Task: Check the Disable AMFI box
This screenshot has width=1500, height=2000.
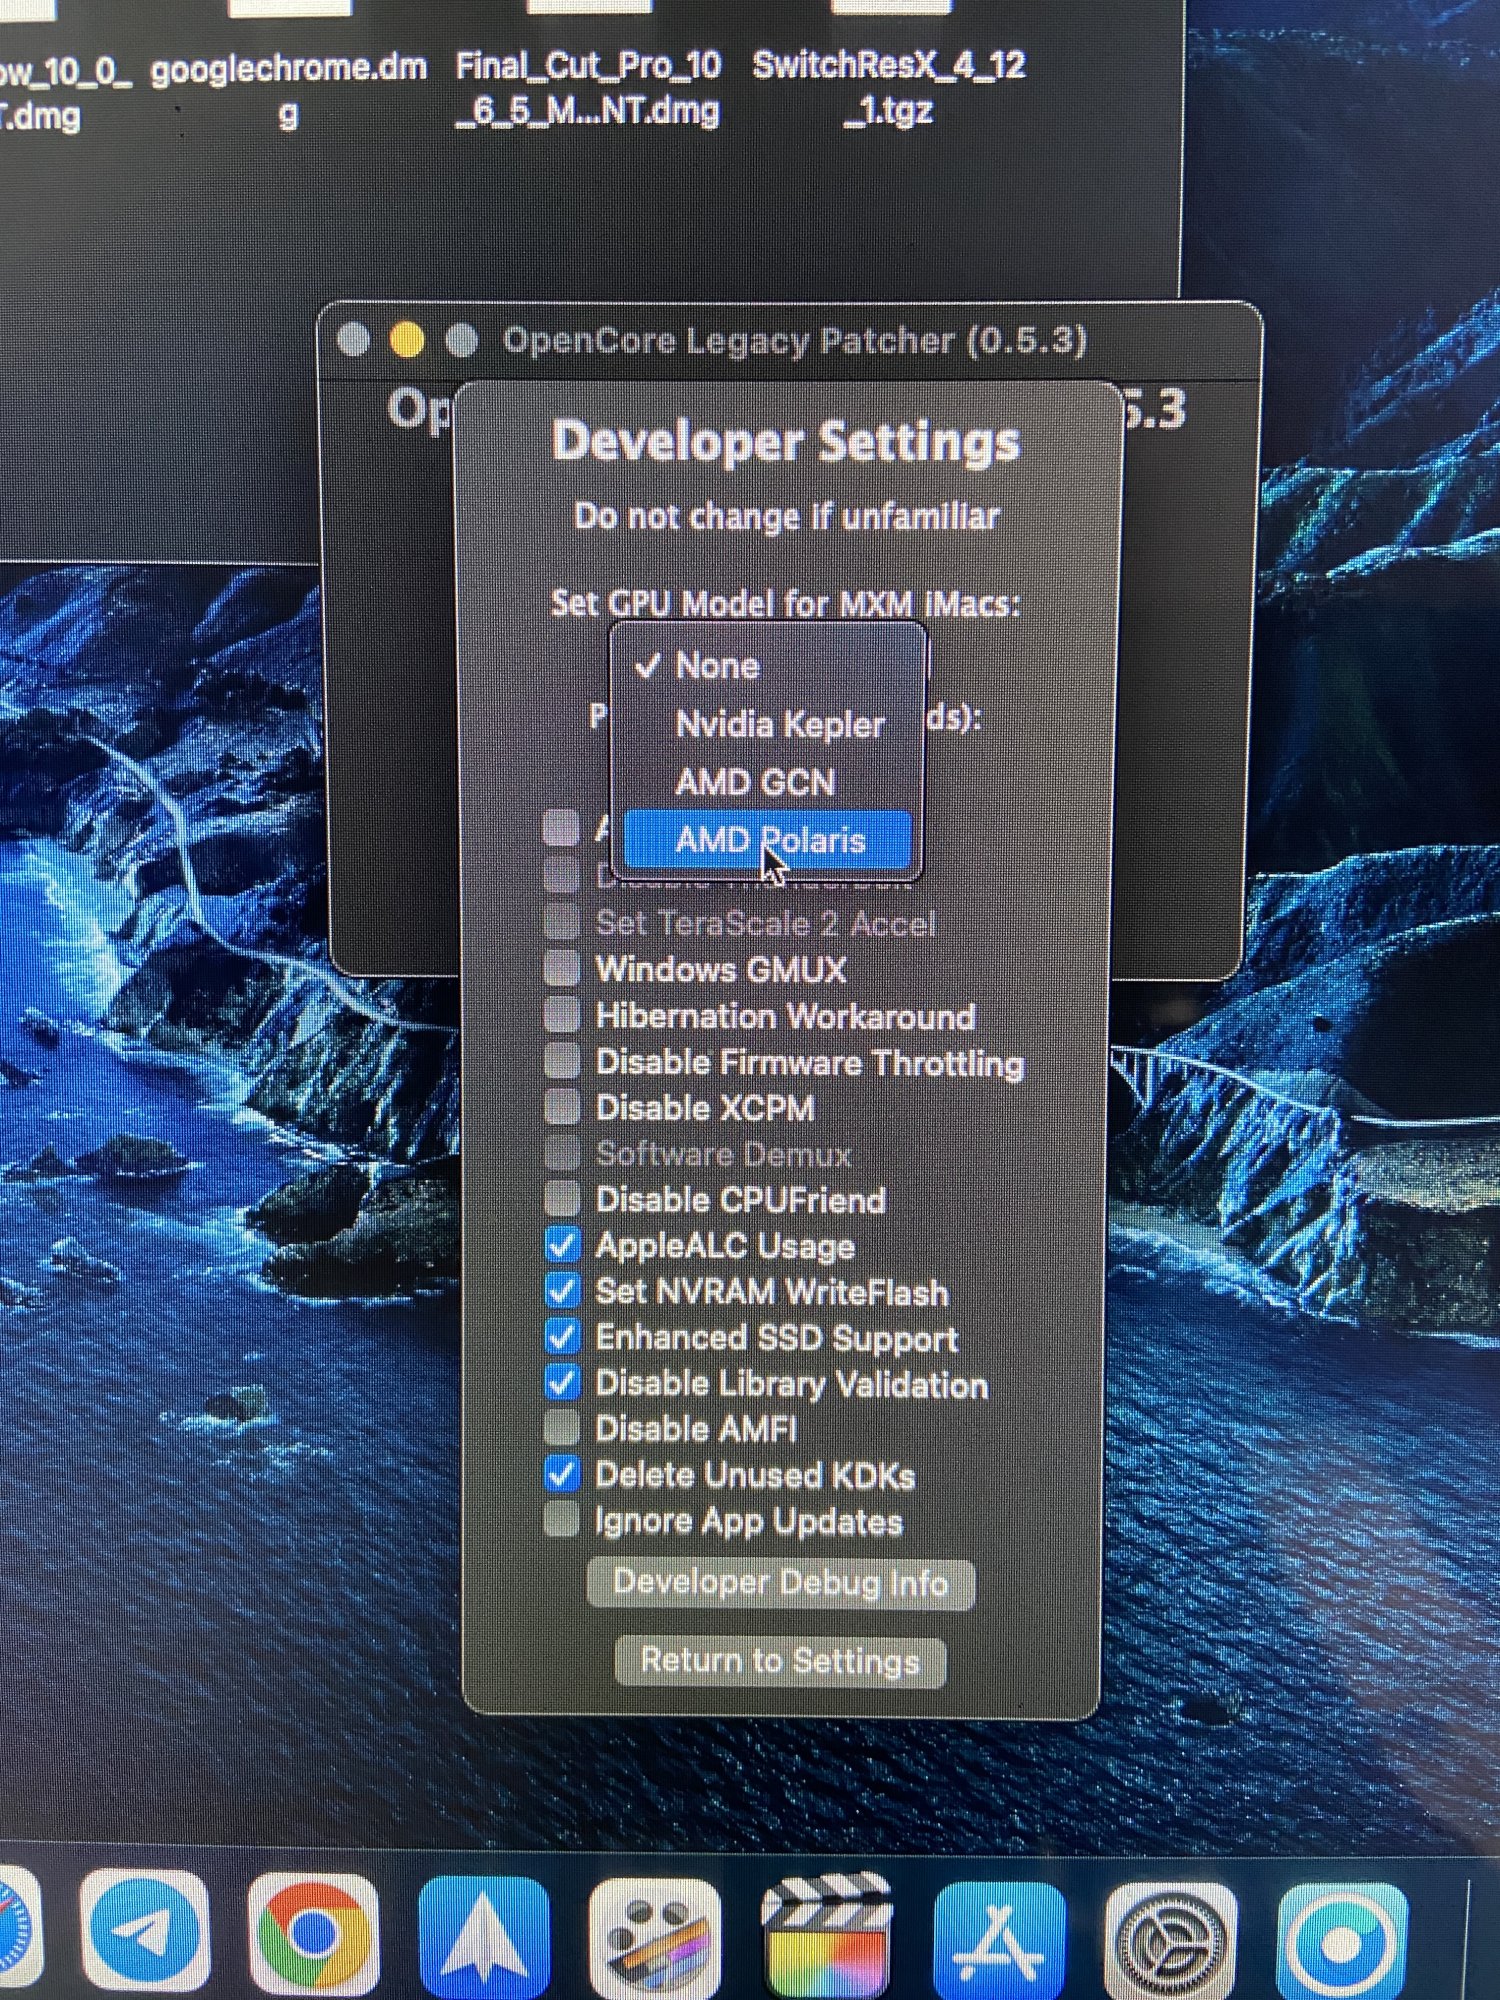Action: tap(562, 1428)
